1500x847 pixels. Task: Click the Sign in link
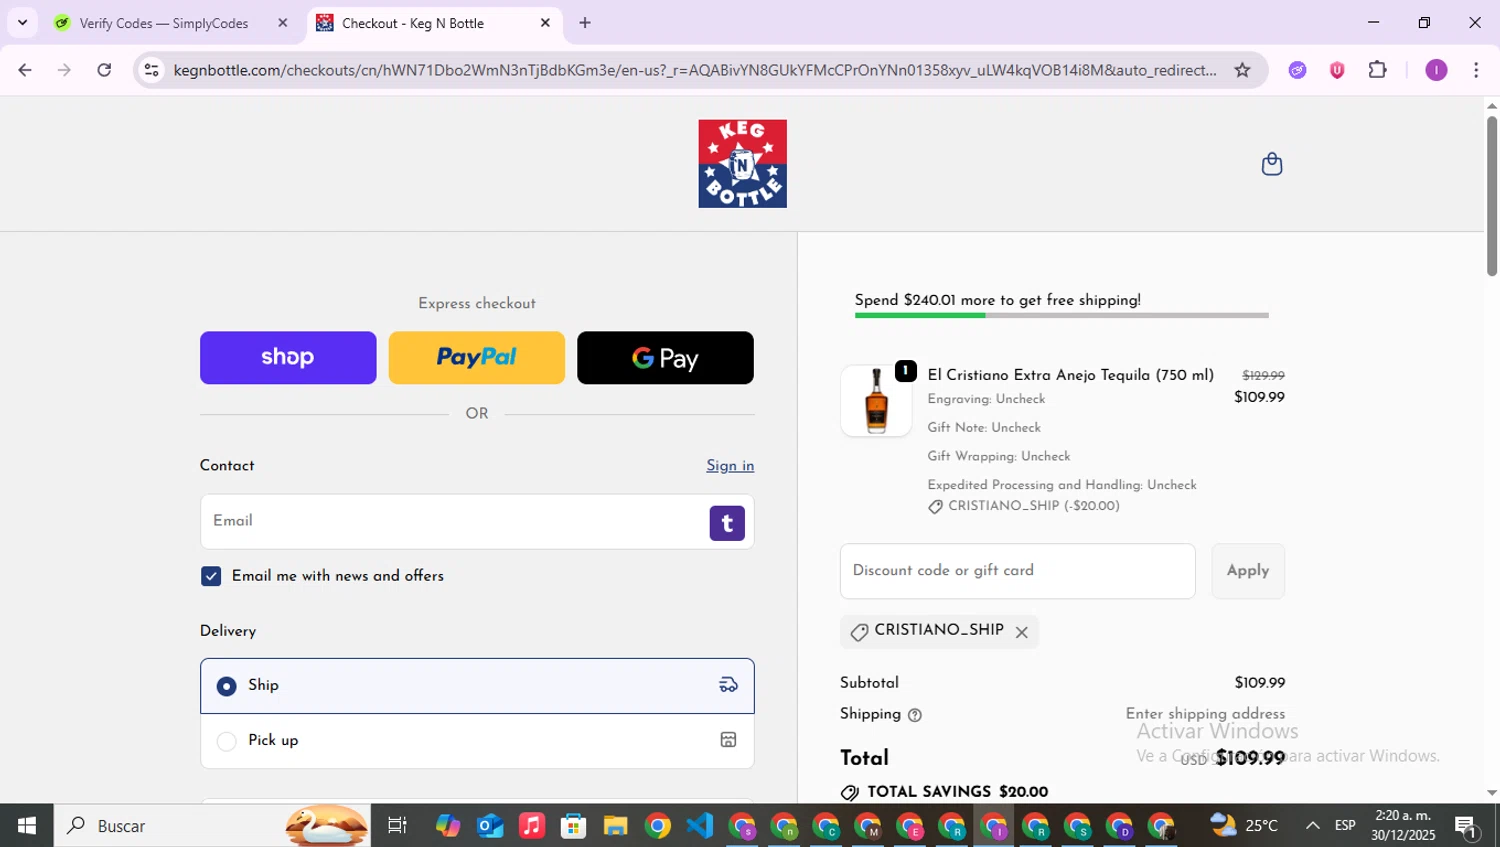[730, 466]
